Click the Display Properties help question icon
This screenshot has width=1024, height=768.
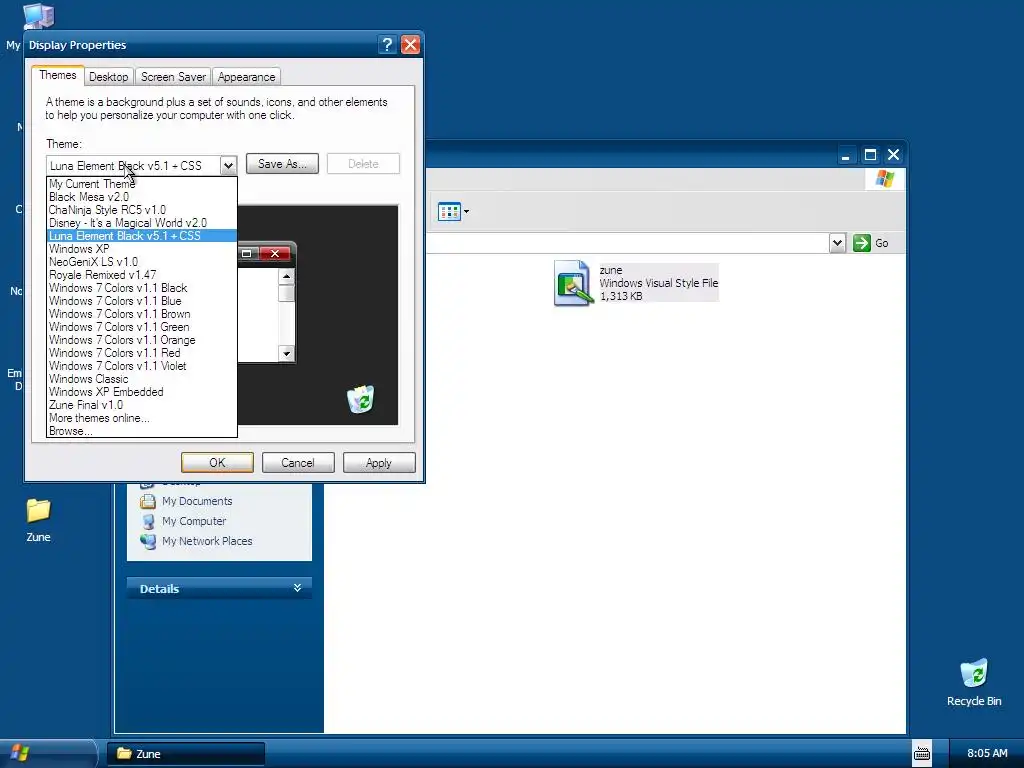click(387, 44)
